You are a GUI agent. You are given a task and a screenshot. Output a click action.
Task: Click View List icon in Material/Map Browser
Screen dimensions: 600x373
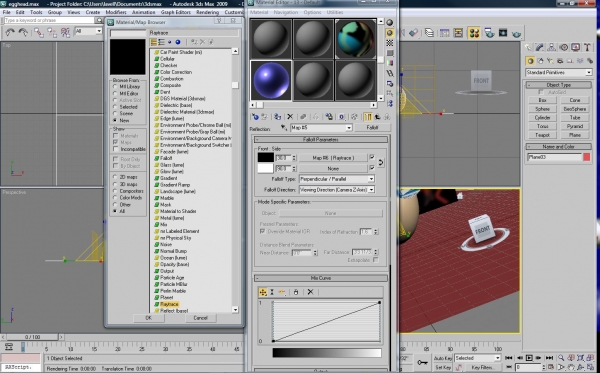[x=153, y=42]
